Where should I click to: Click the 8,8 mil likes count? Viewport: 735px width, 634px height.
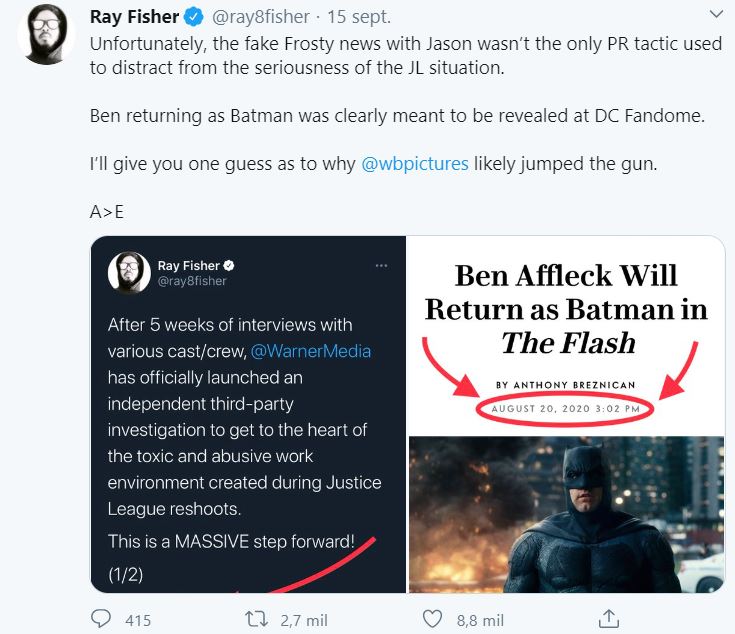coord(480,620)
